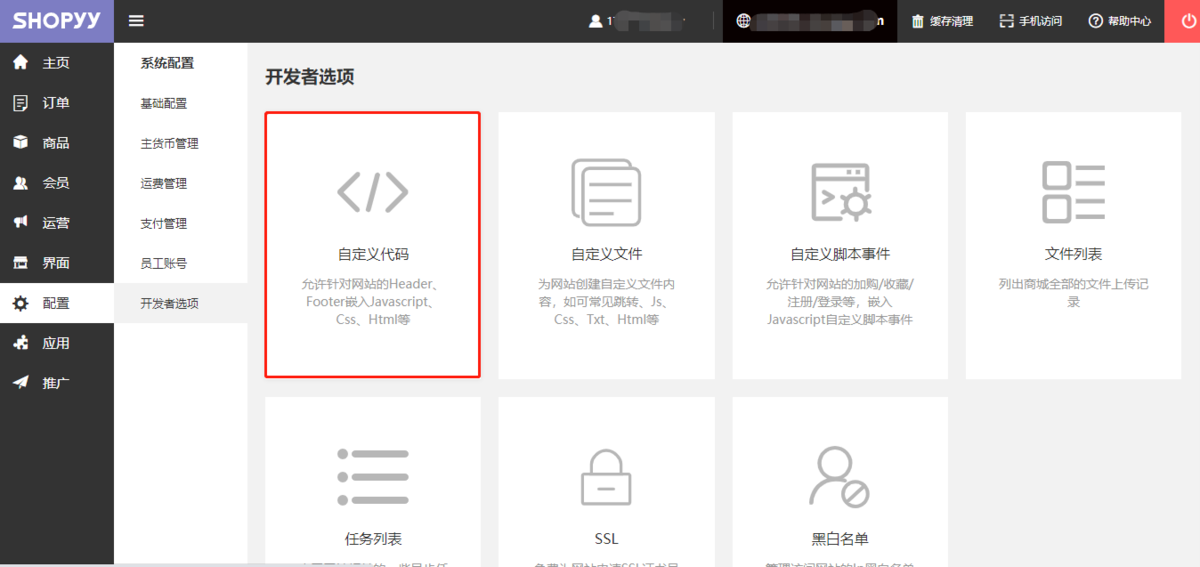Open the 任务列表 card title
This screenshot has height=567, width=1200.
(373, 539)
